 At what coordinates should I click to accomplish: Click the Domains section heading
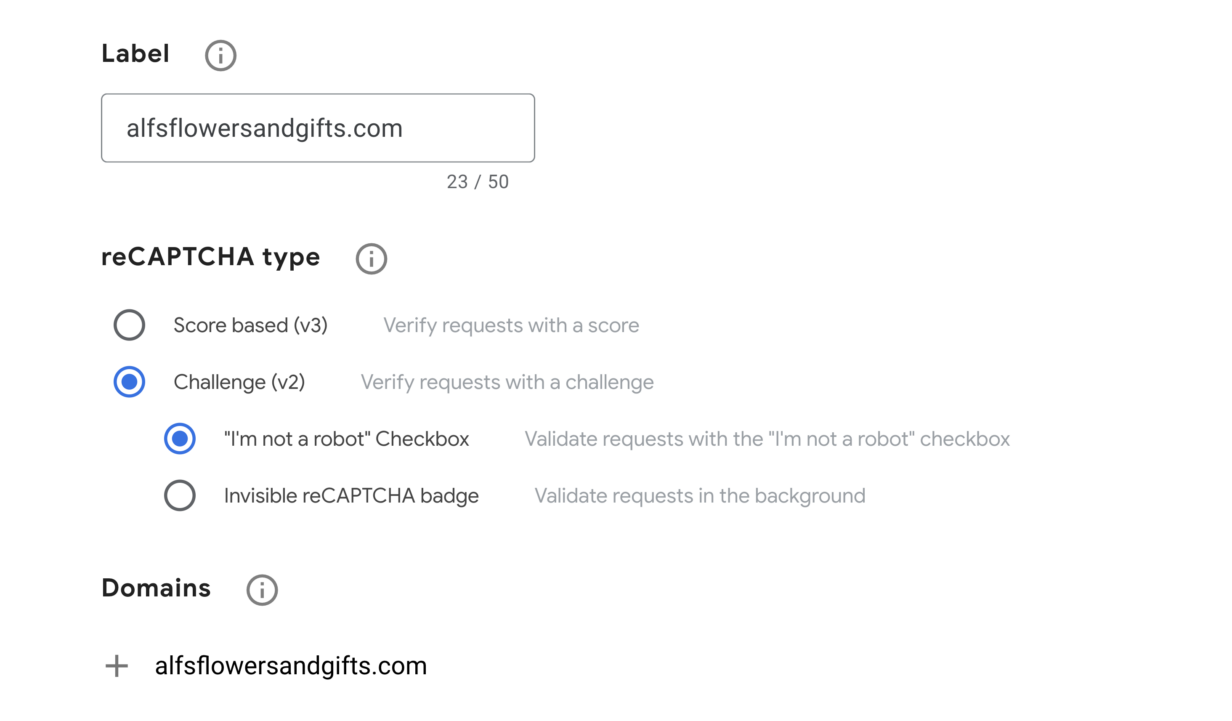click(x=156, y=589)
